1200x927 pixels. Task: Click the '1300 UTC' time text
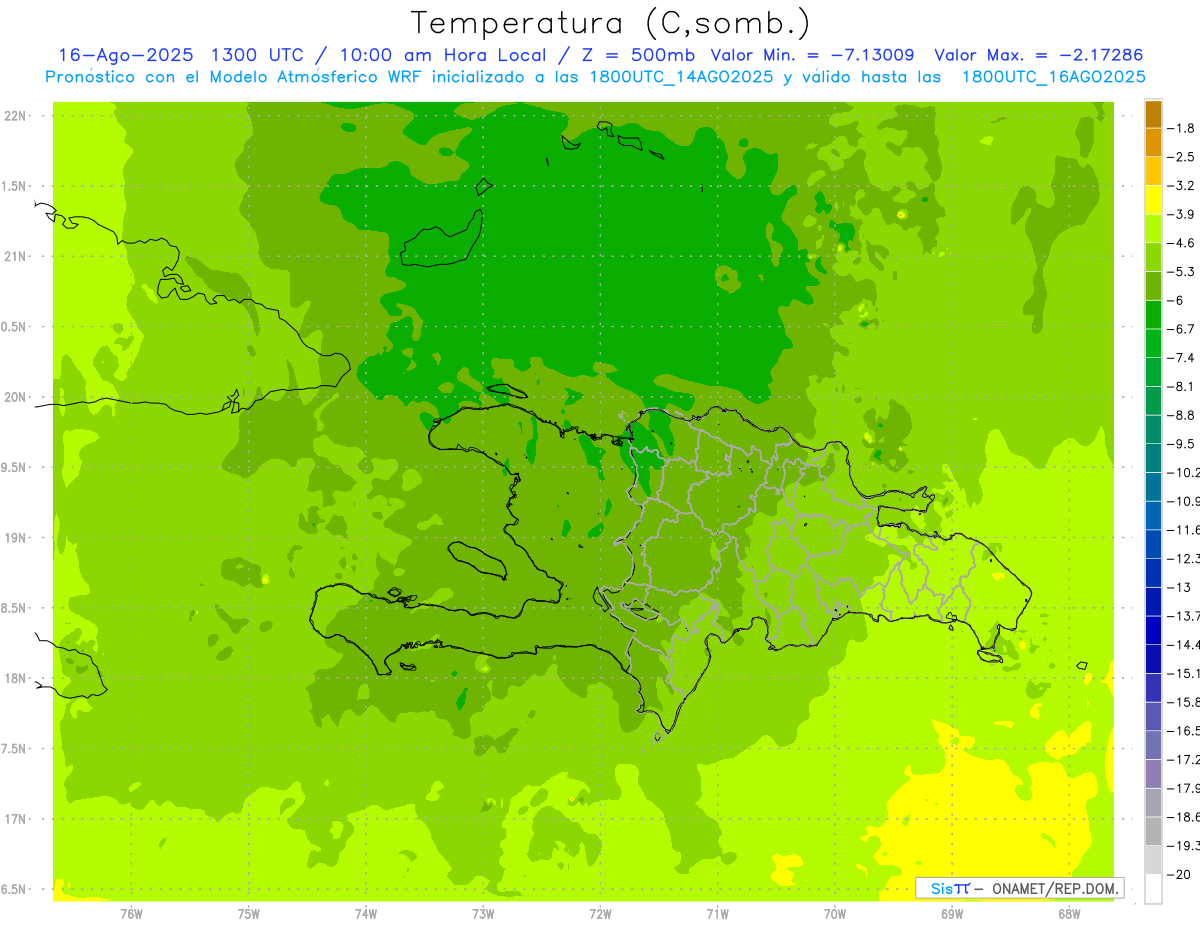pos(258,55)
